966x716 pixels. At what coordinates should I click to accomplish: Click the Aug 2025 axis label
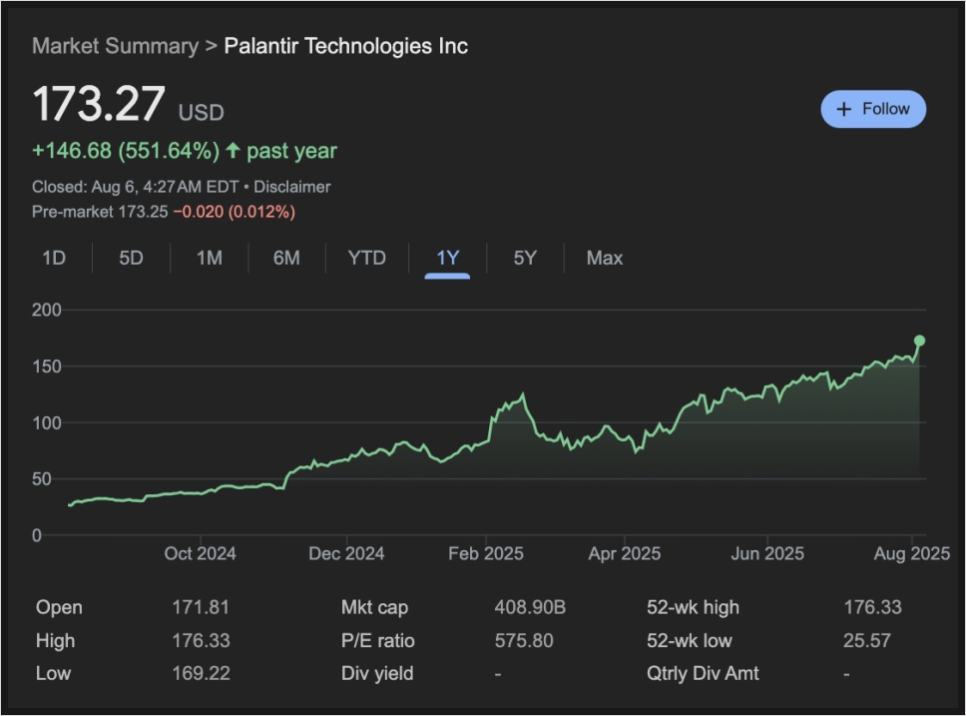(x=912, y=553)
